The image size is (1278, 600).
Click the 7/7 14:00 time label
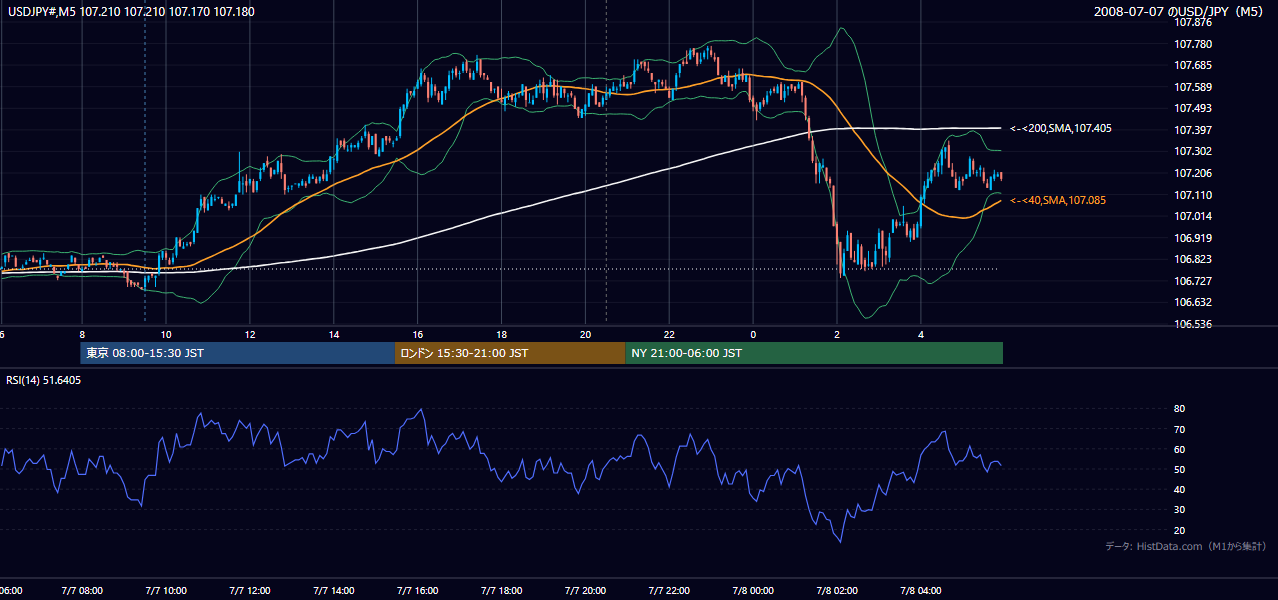pyautogui.click(x=334, y=591)
